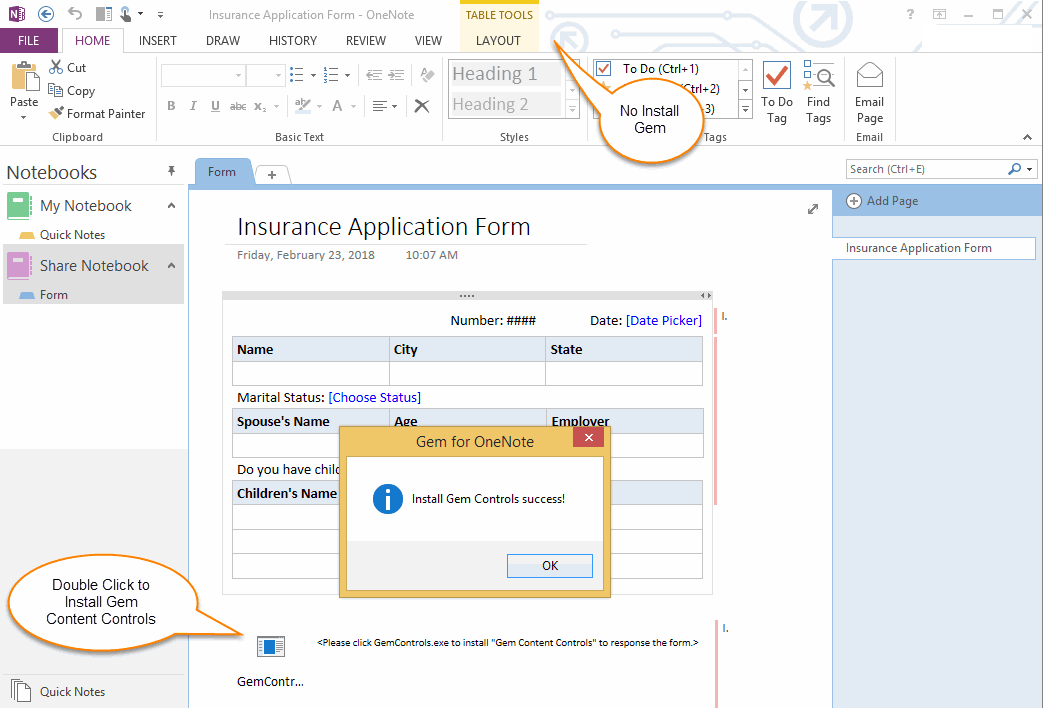Open the search scope dropdown arrow

tap(1029, 169)
